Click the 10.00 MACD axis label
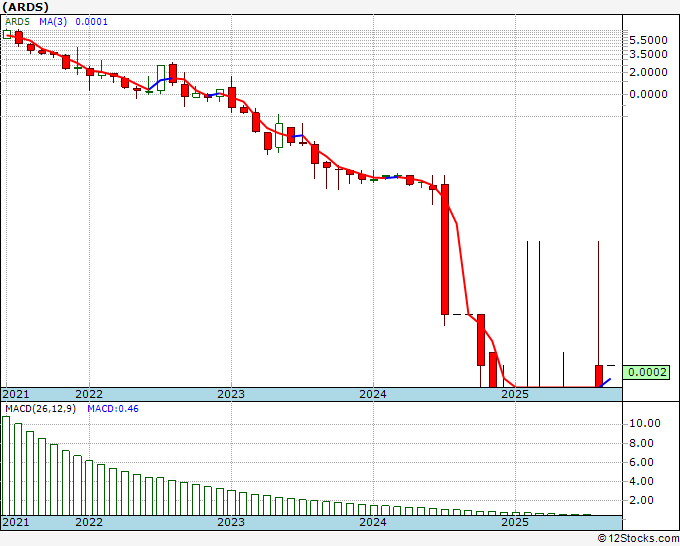The height and width of the screenshot is (546, 680). pos(645,424)
